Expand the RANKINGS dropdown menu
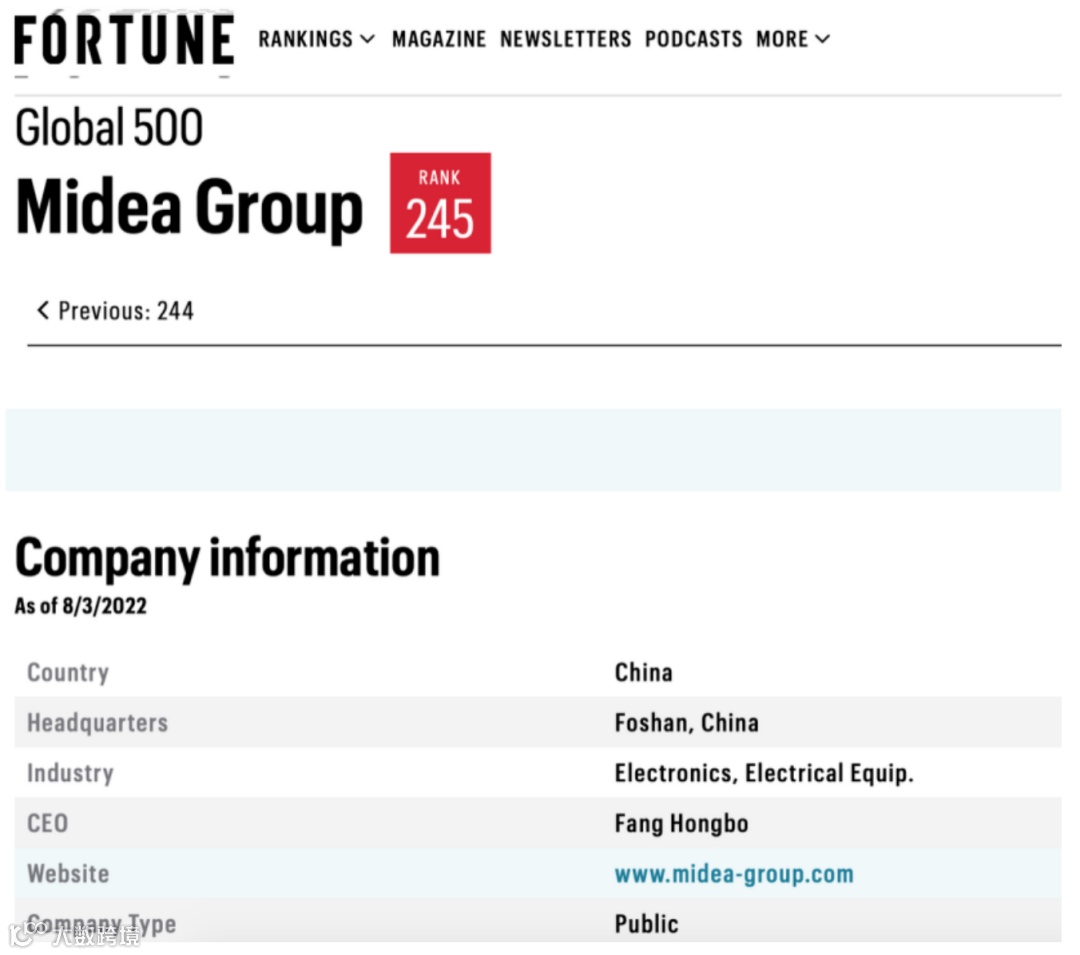This screenshot has width=1080, height=955. coord(316,39)
